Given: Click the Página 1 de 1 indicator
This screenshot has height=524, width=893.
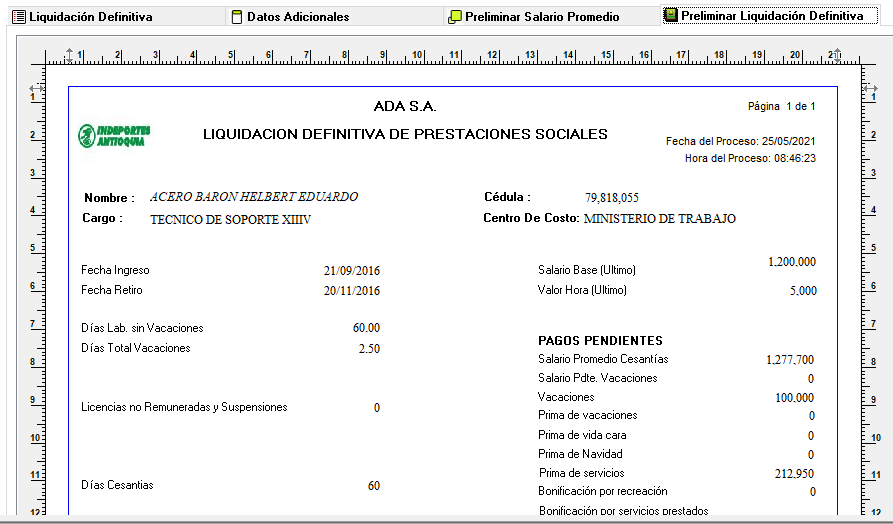Looking at the screenshot, I should 781,106.
